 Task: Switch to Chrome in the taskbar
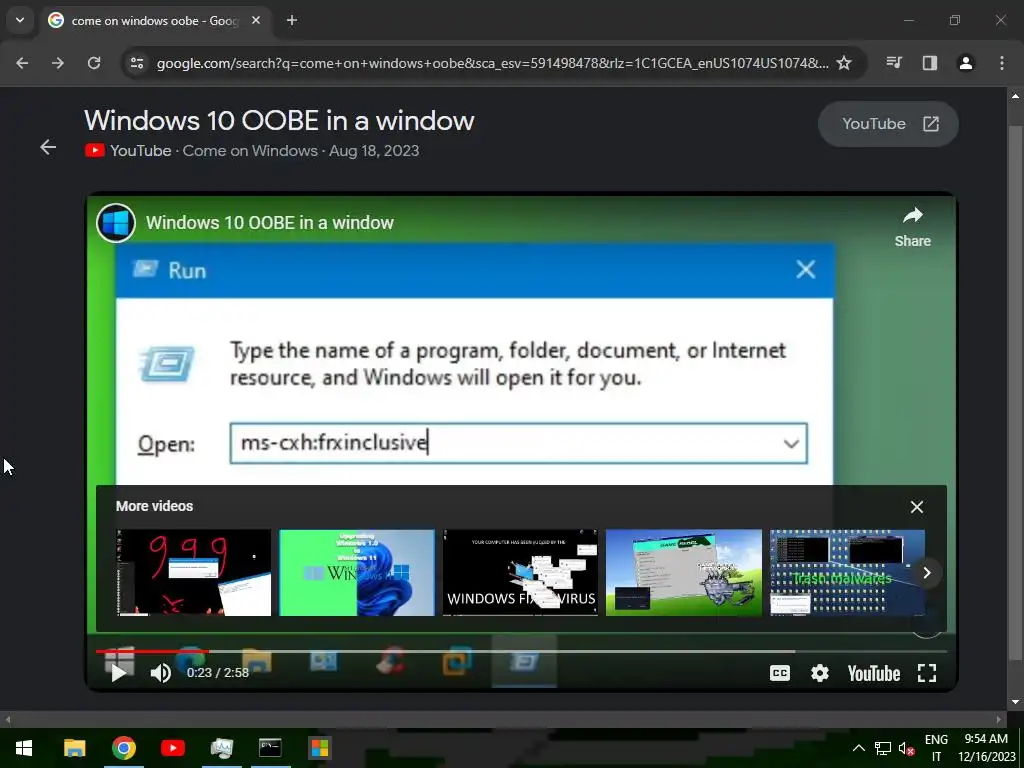(x=123, y=748)
